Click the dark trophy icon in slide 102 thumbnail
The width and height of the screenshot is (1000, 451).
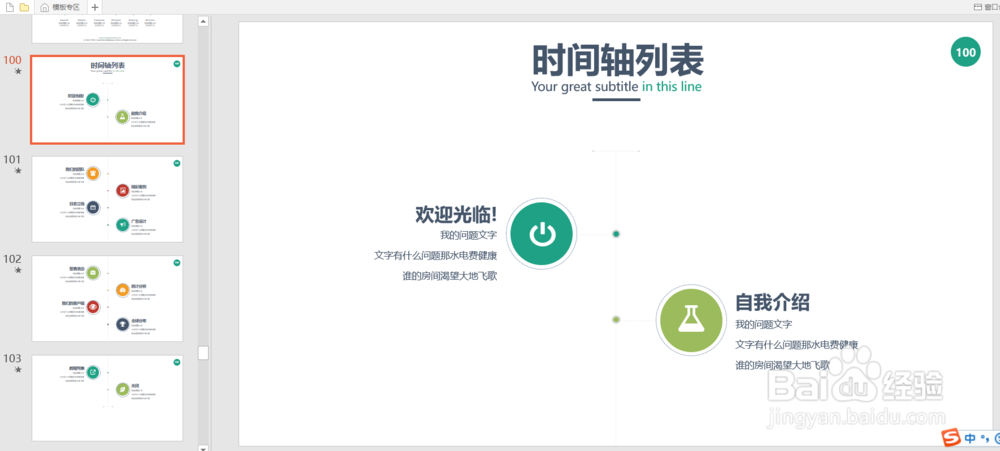coord(122,323)
